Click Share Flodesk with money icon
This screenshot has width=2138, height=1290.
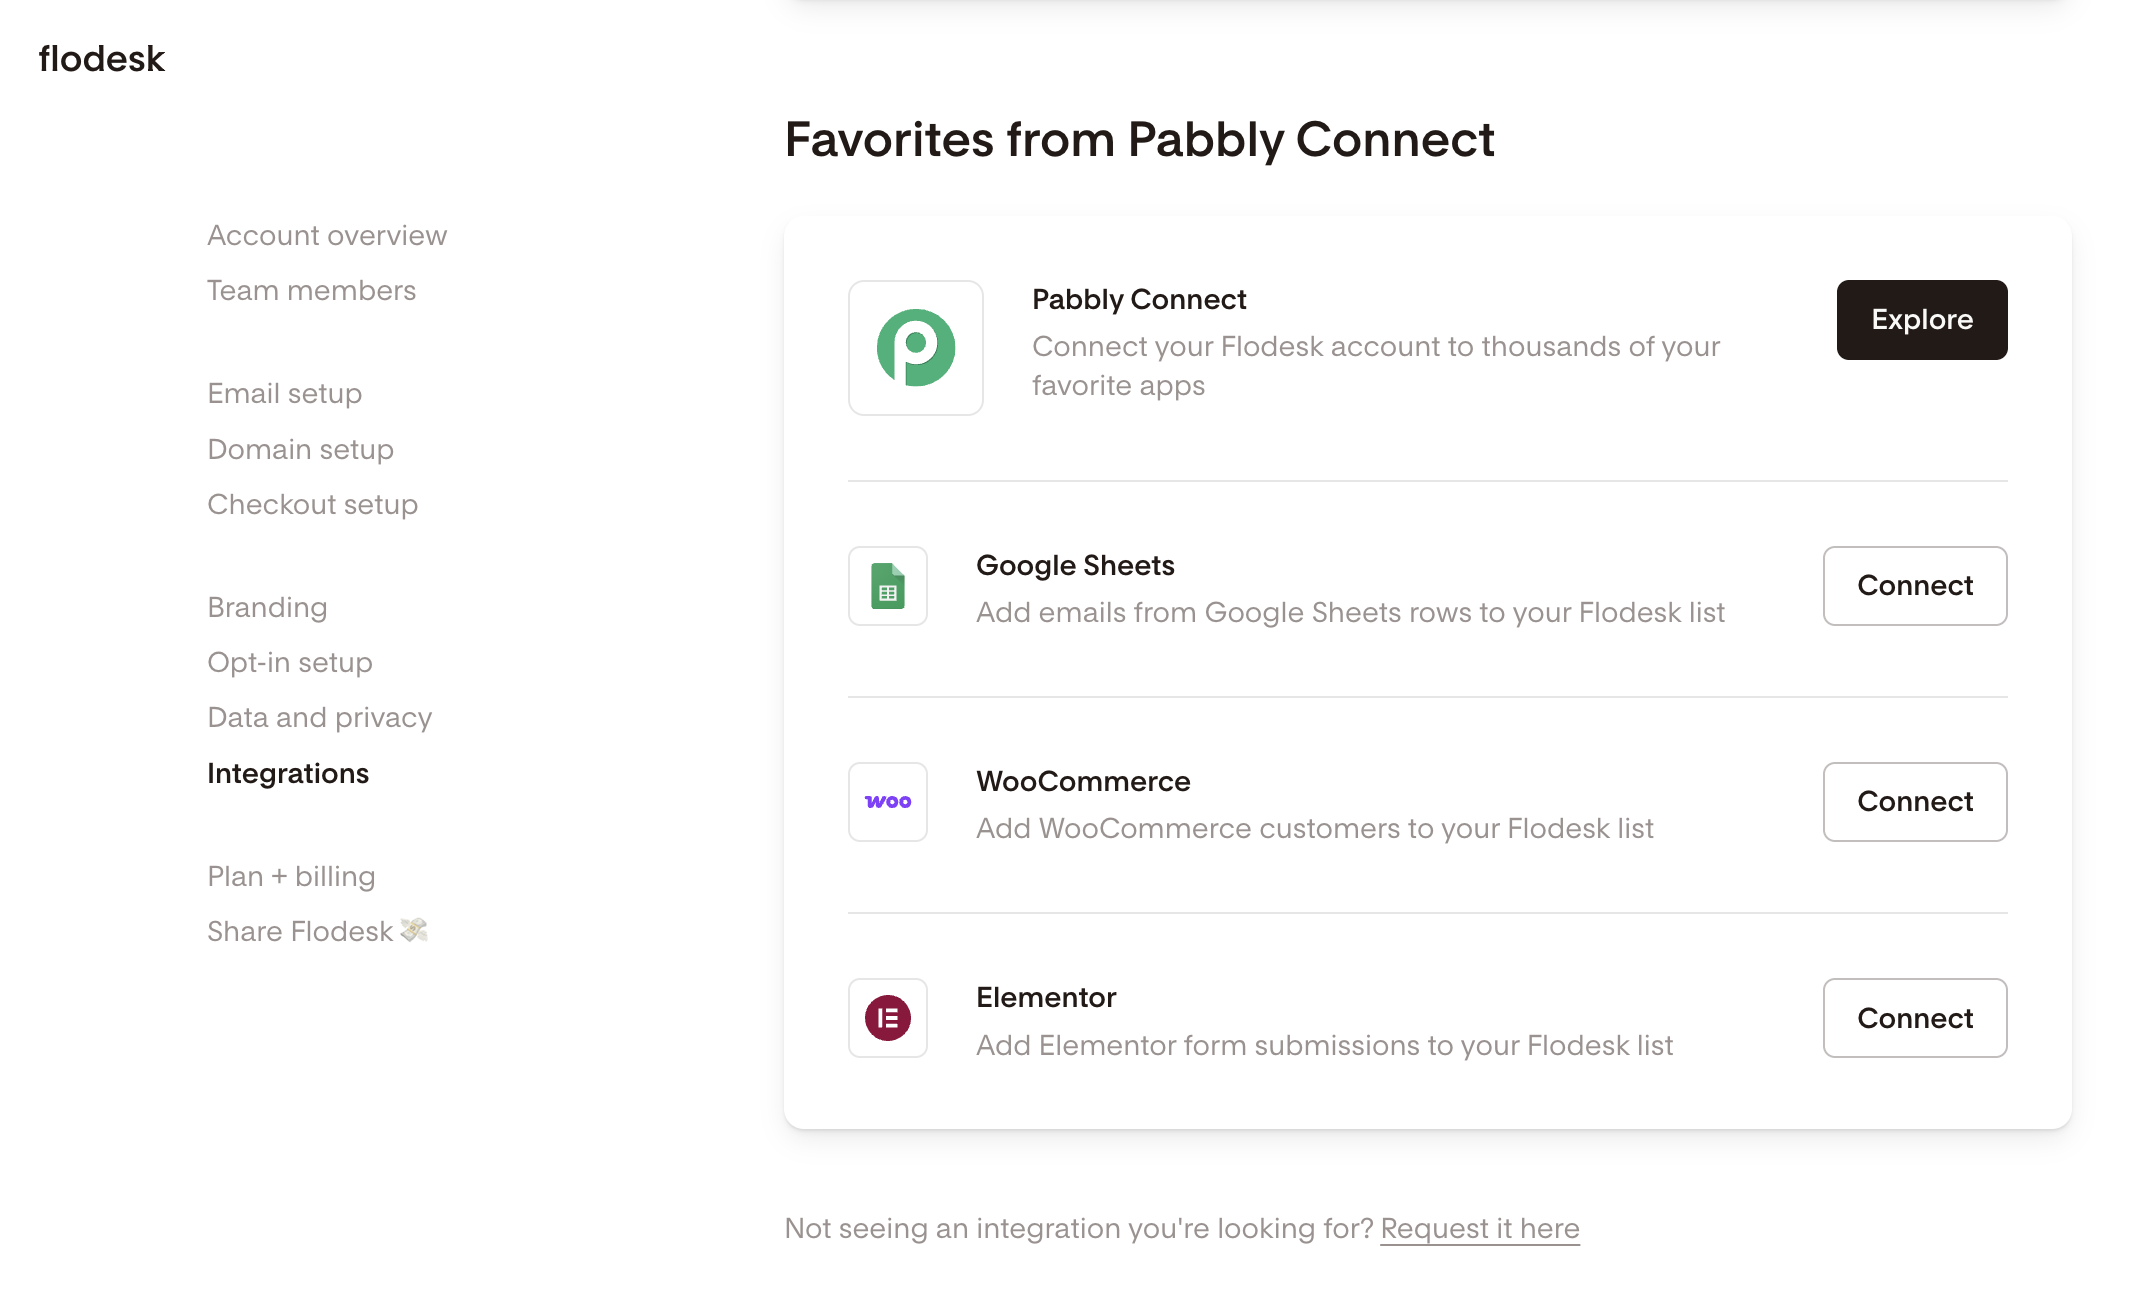coord(316,931)
